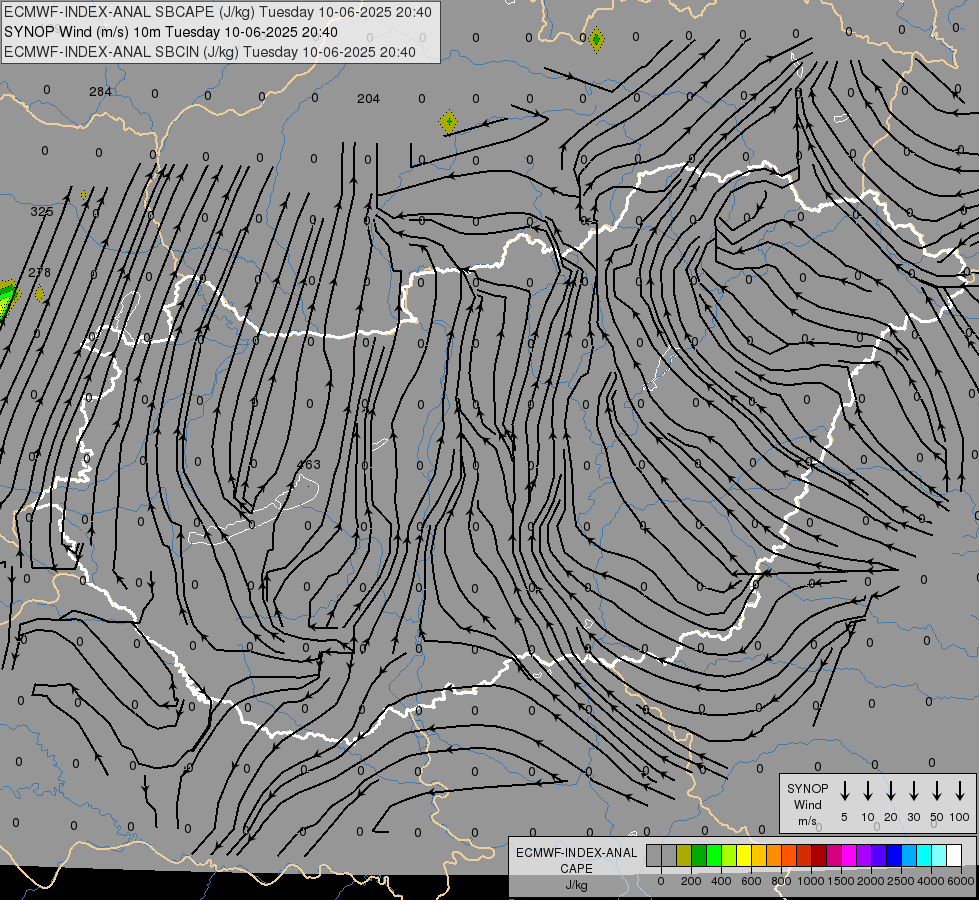Click the 6000 tick on CAPE scale

[961, 881]
